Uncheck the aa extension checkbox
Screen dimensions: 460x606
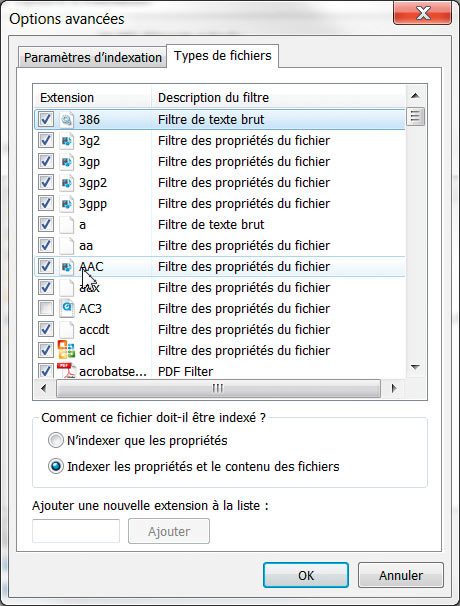[46, 245]
